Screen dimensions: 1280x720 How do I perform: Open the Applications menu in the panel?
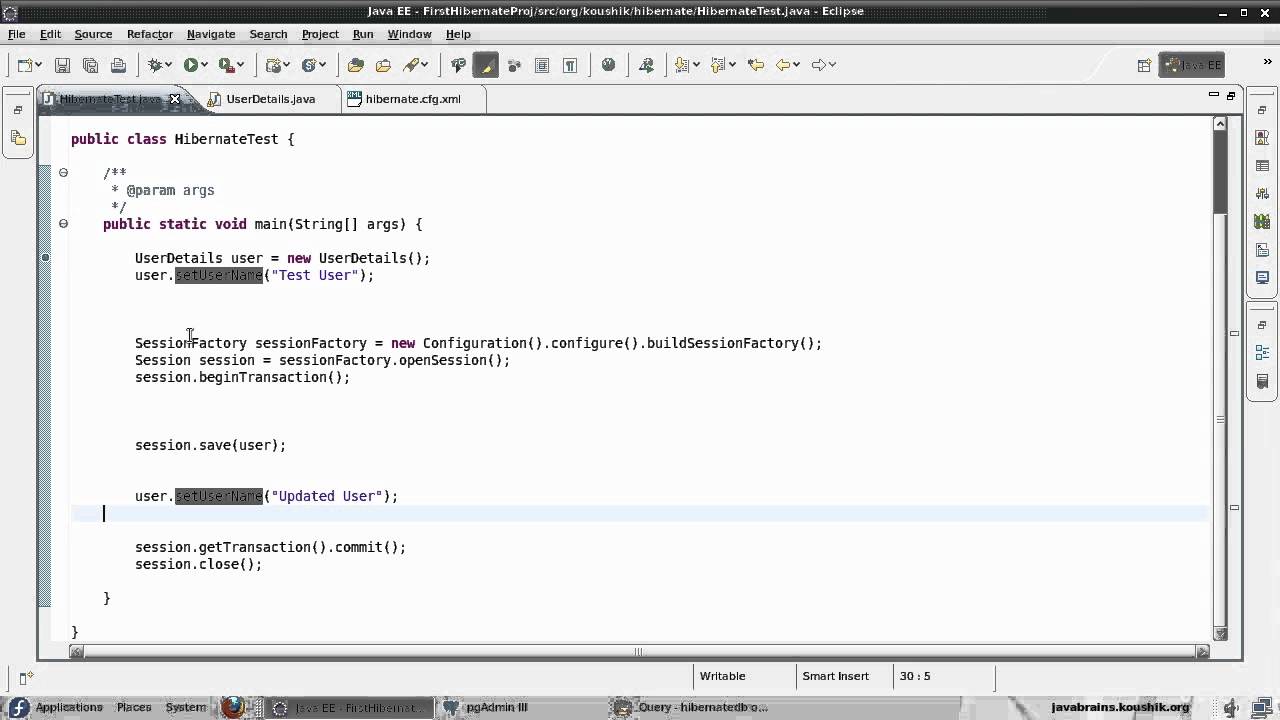pos(69,707)
